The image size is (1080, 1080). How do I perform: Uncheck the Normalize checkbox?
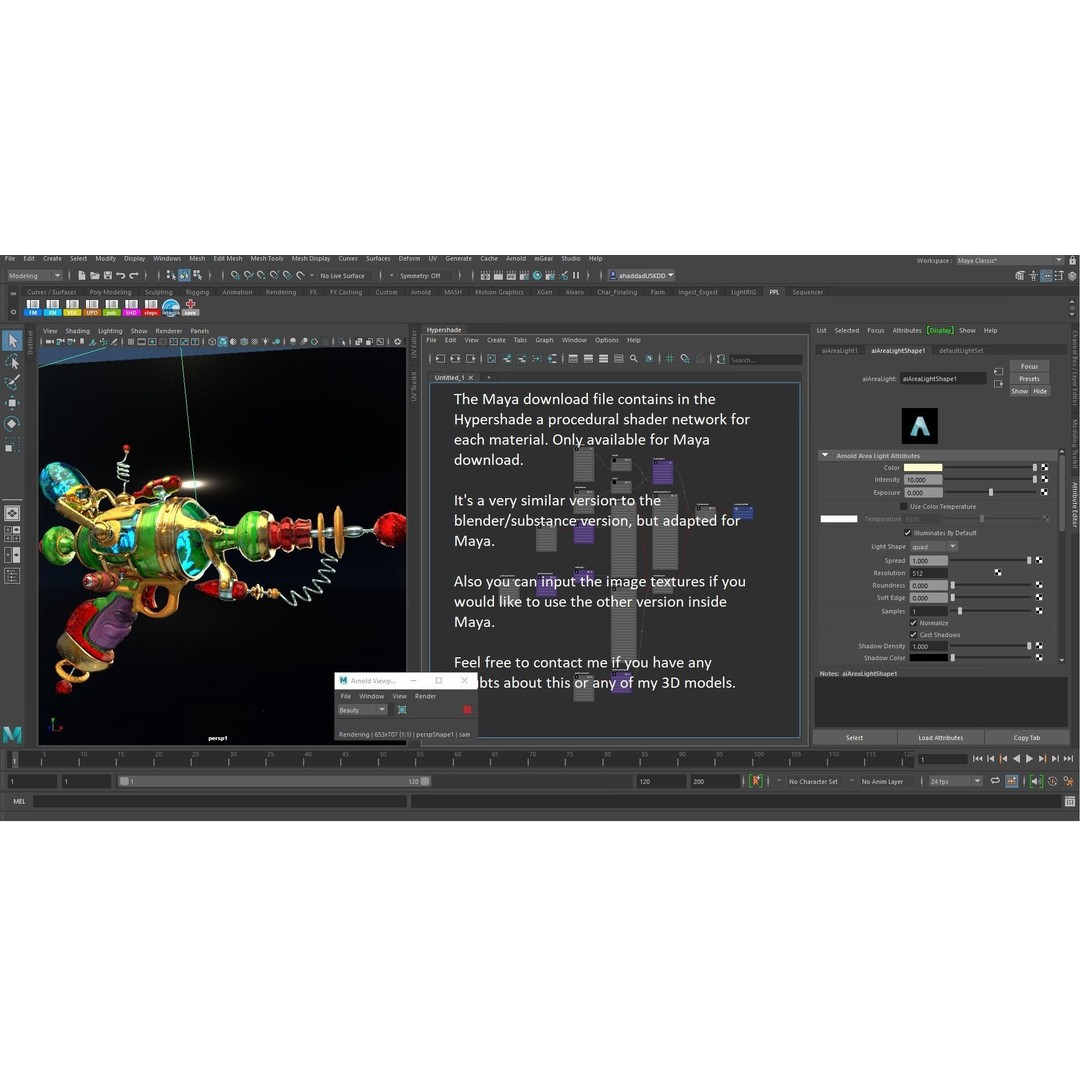point(913,623)
